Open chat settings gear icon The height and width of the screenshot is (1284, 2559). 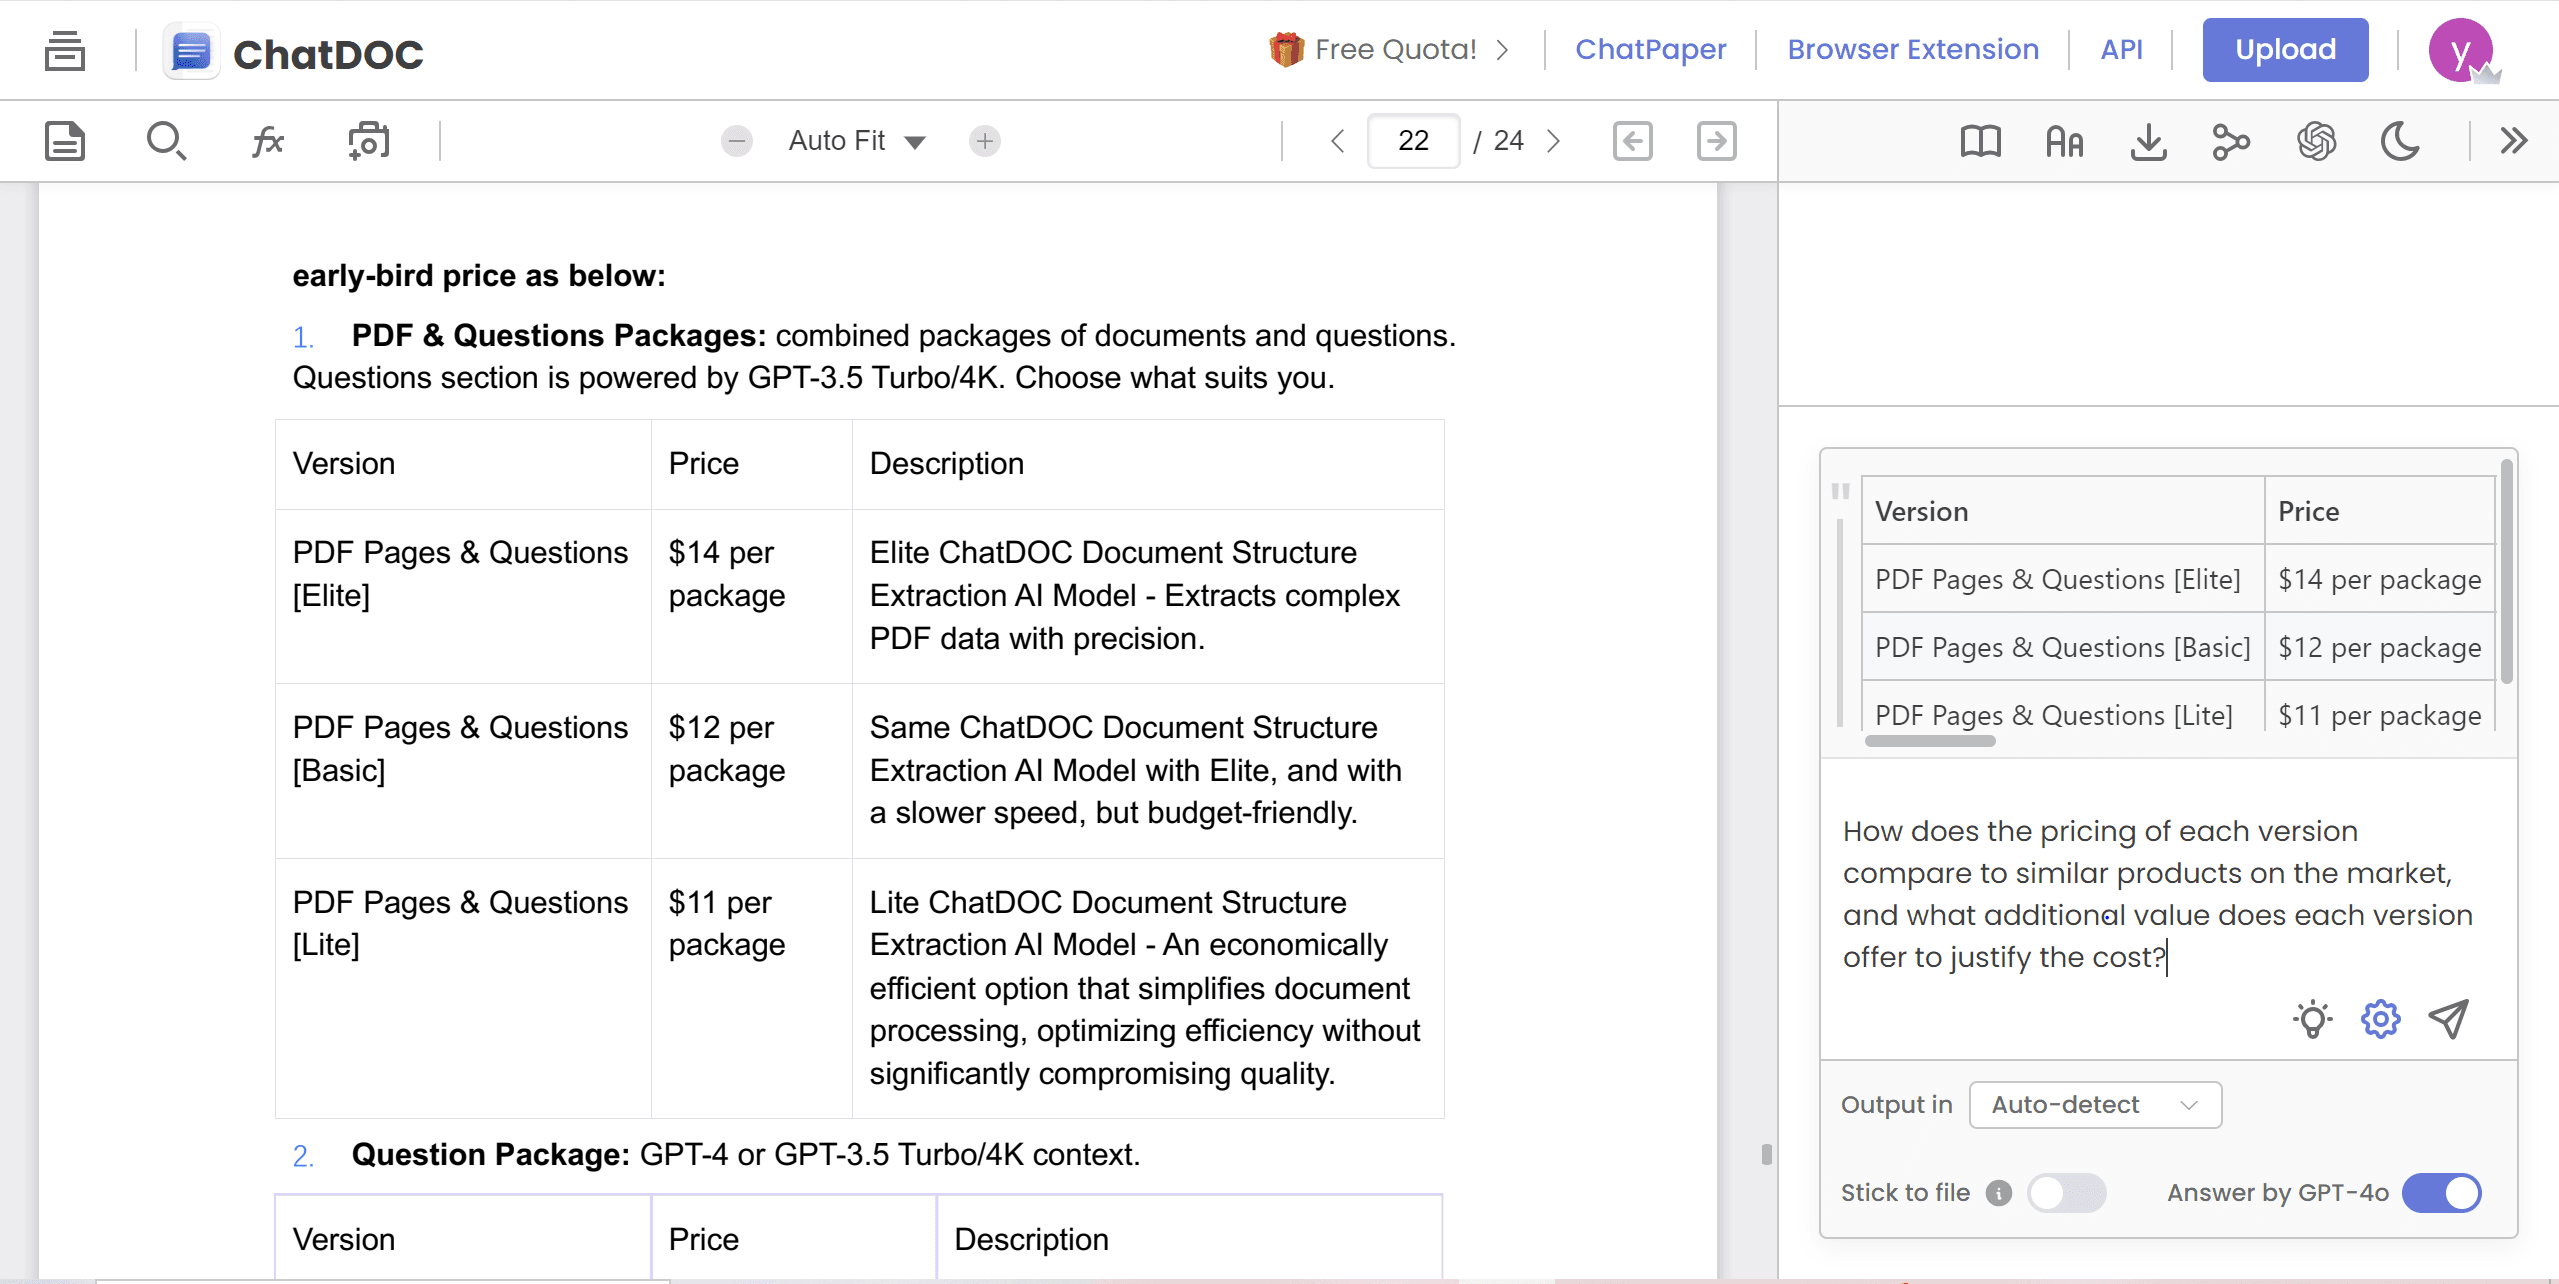coord(2380,1019)
